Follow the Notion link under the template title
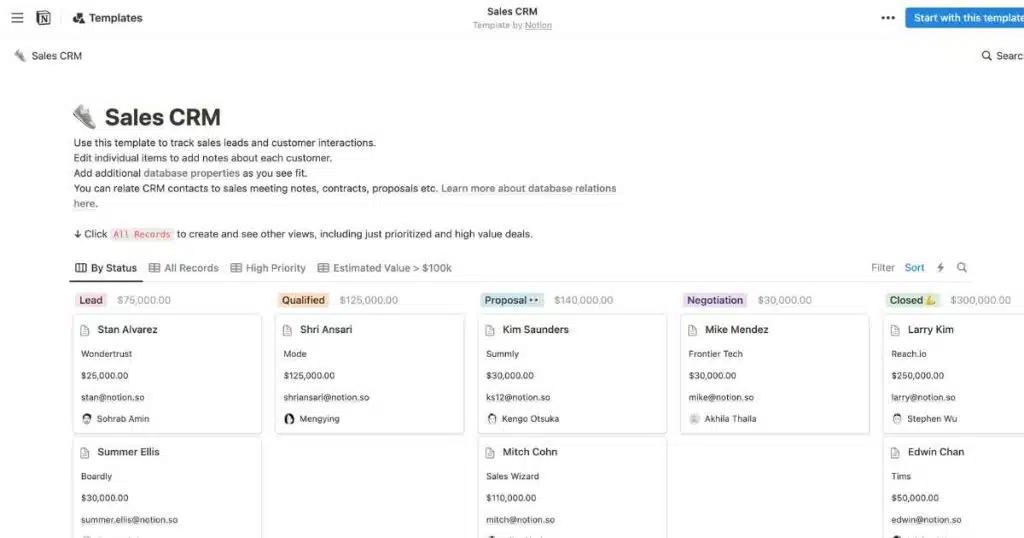This screenshot has width=1024, height=538. (538, 25)
